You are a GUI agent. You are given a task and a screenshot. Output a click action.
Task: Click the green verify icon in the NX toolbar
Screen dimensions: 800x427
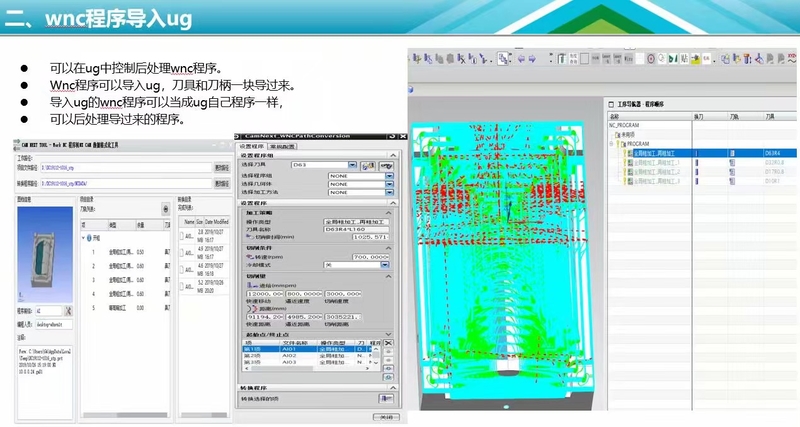673,59
